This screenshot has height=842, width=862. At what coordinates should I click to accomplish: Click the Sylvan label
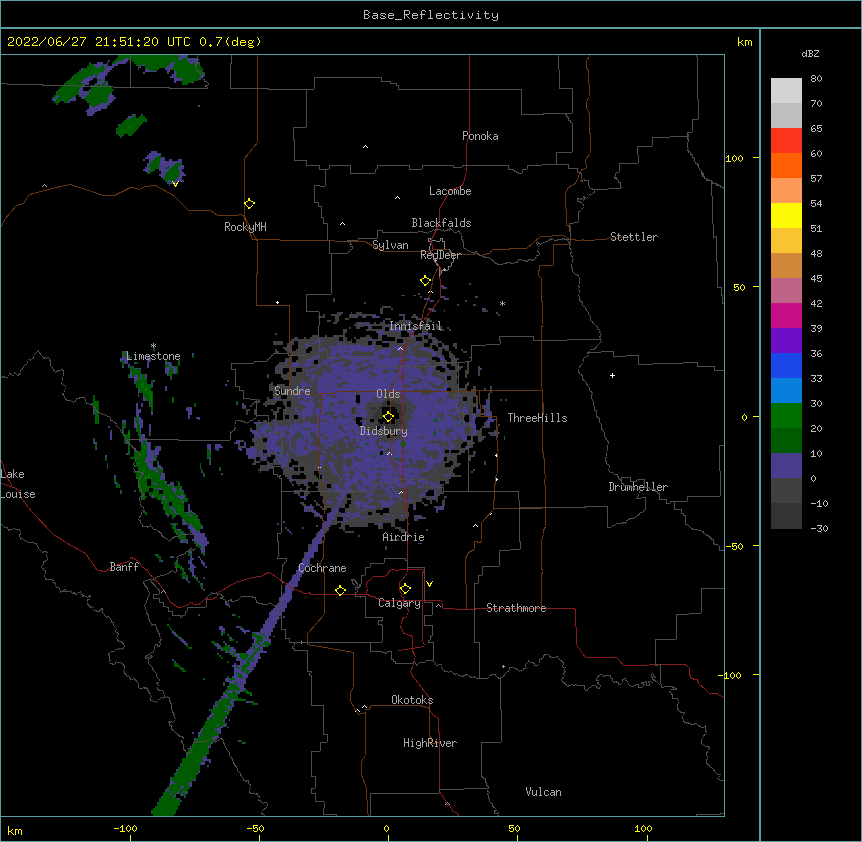tap(390, 245)
